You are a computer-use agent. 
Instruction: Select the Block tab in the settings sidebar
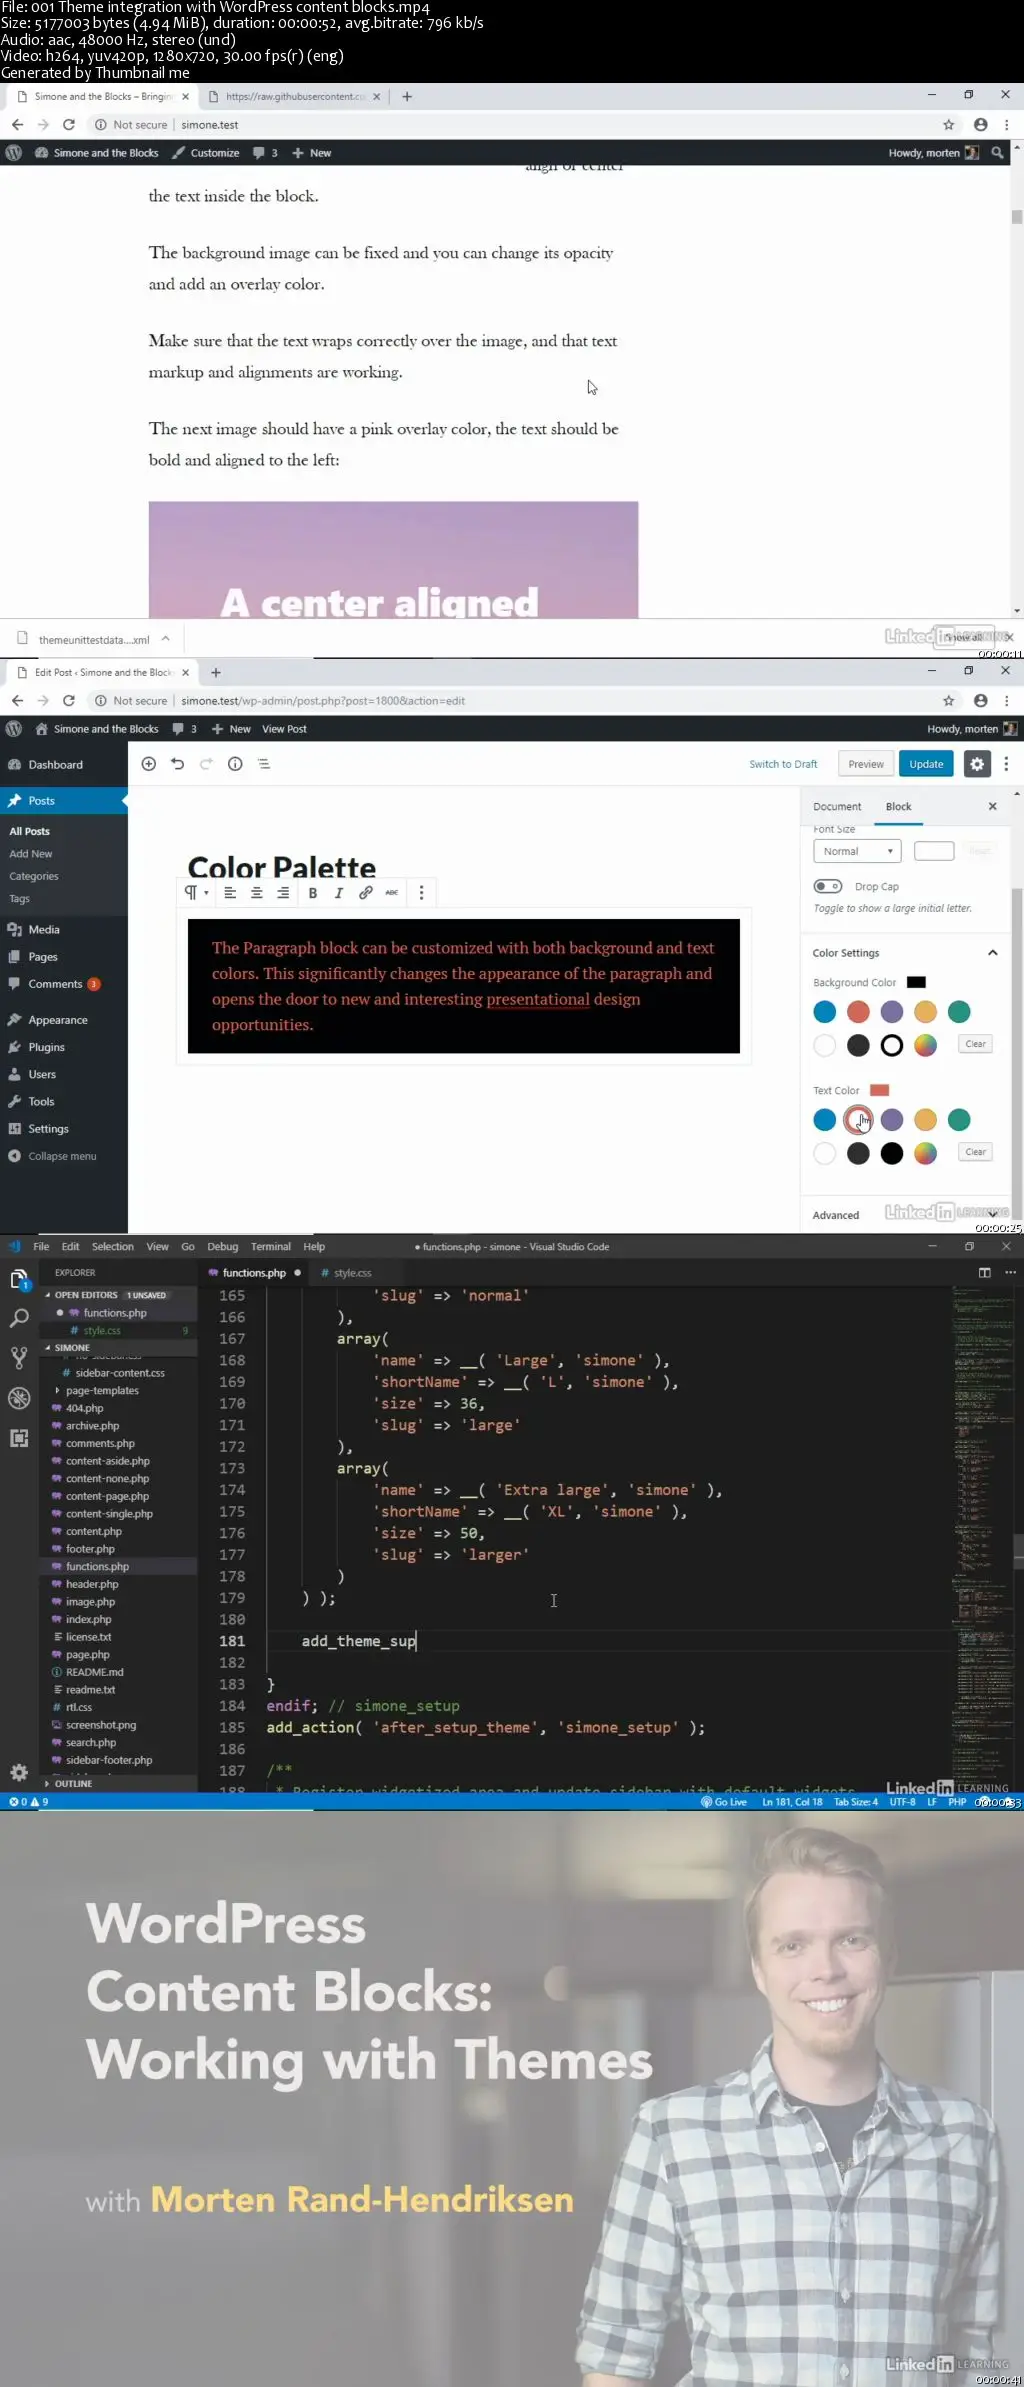[898, 807]
